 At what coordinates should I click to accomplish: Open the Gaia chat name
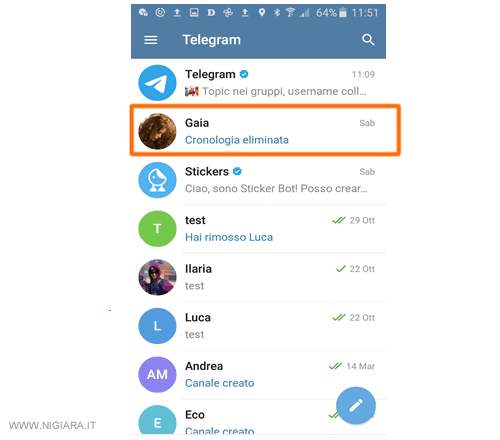[x=197, y=123]
